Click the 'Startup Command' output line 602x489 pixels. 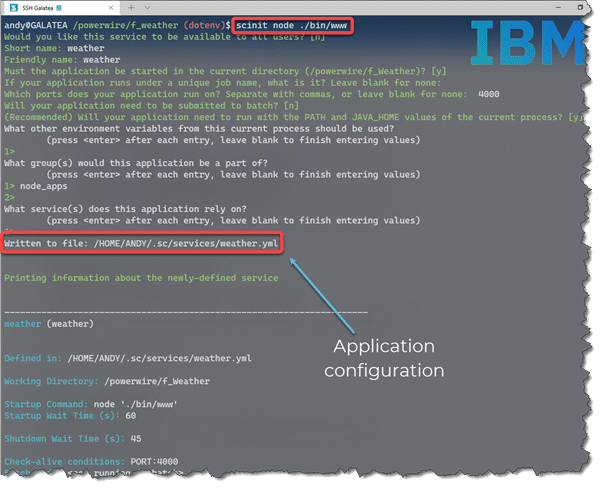click(91, 404)
